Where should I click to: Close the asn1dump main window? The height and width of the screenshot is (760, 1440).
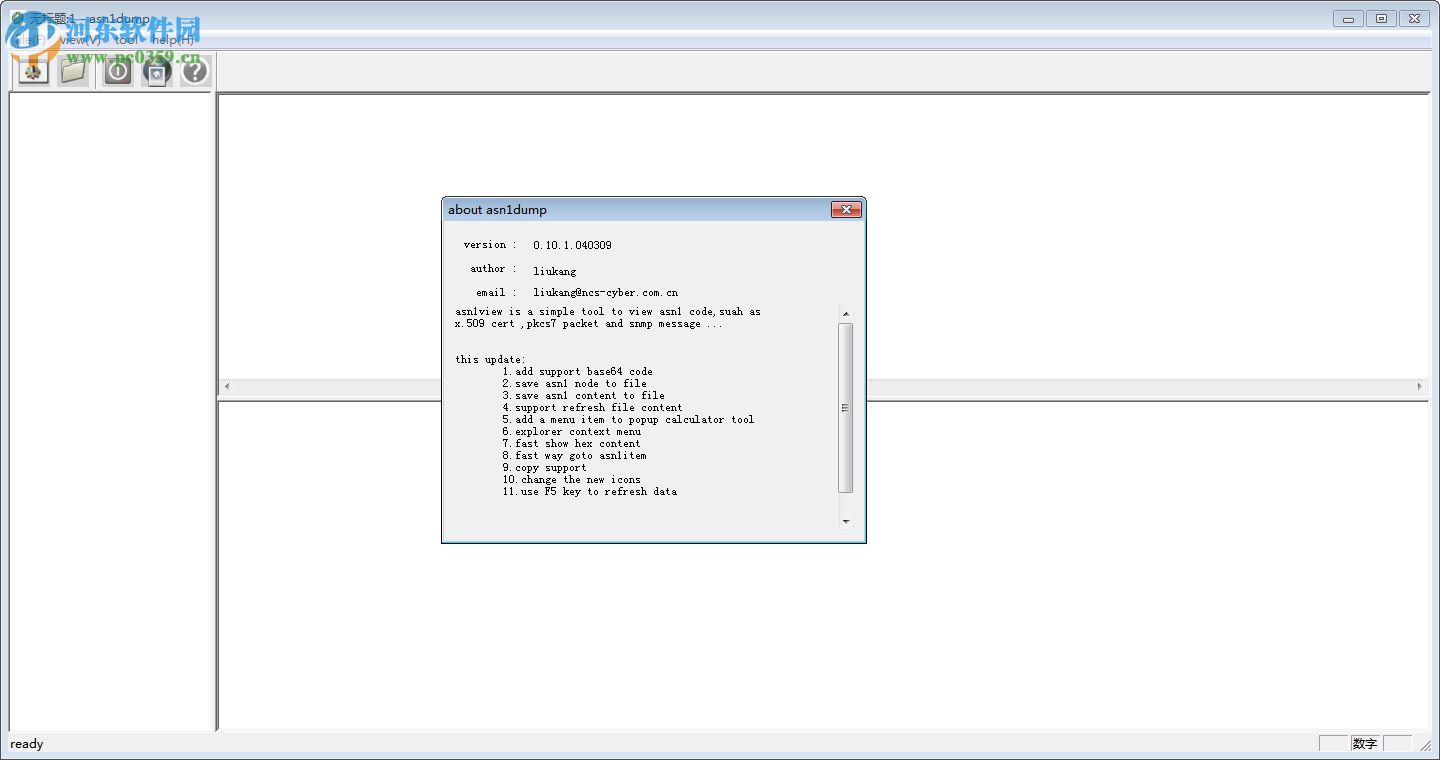tap(1414, 18)
